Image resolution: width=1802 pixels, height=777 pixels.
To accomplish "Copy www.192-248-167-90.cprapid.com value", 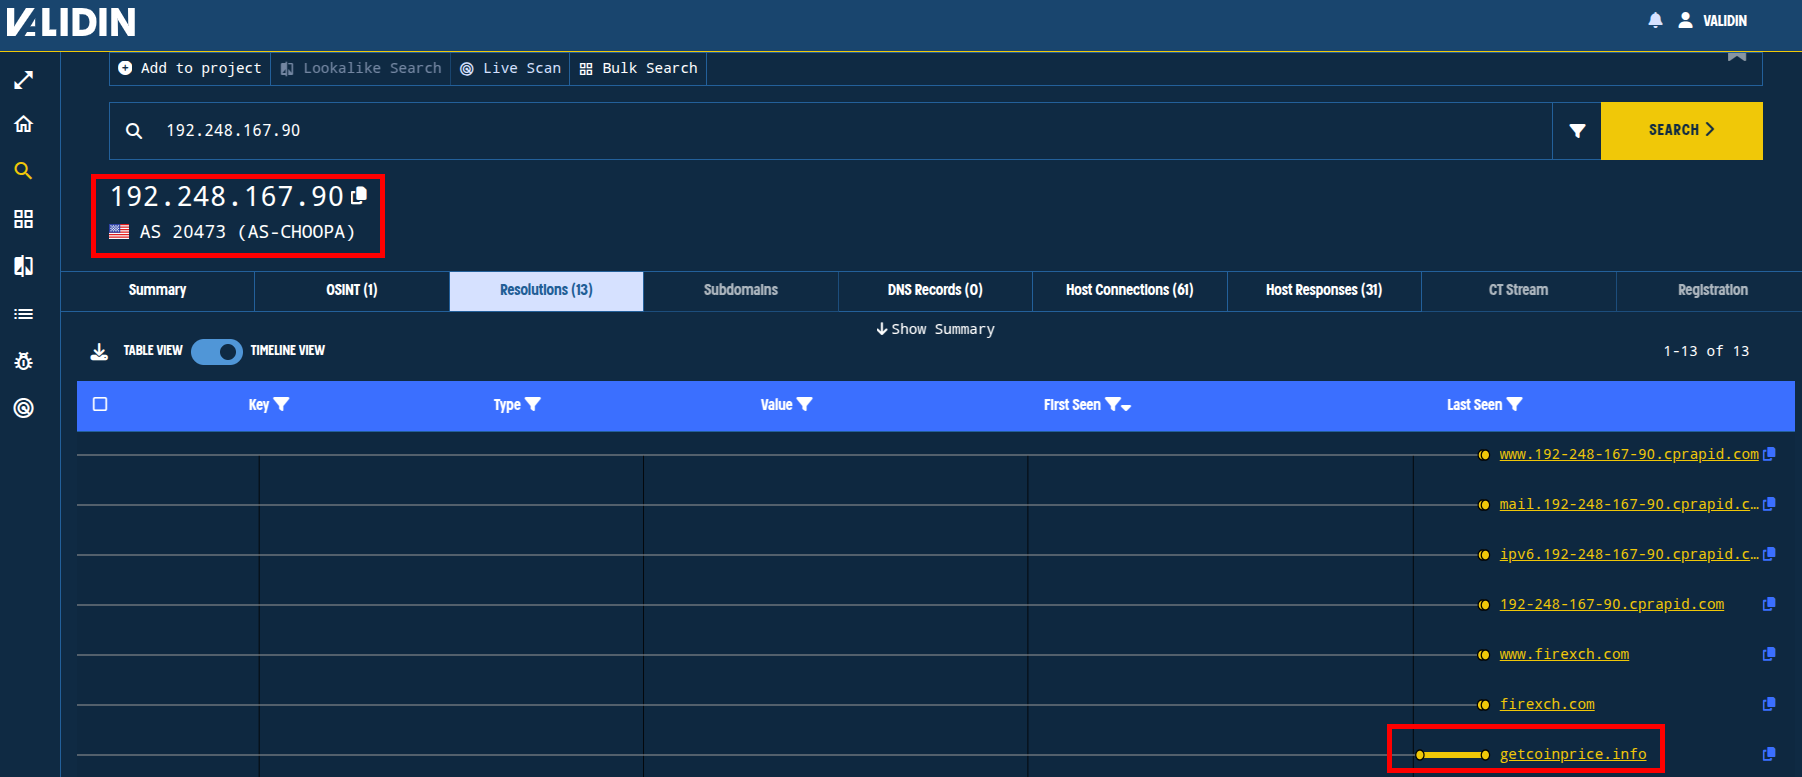I will point(1769,454).
